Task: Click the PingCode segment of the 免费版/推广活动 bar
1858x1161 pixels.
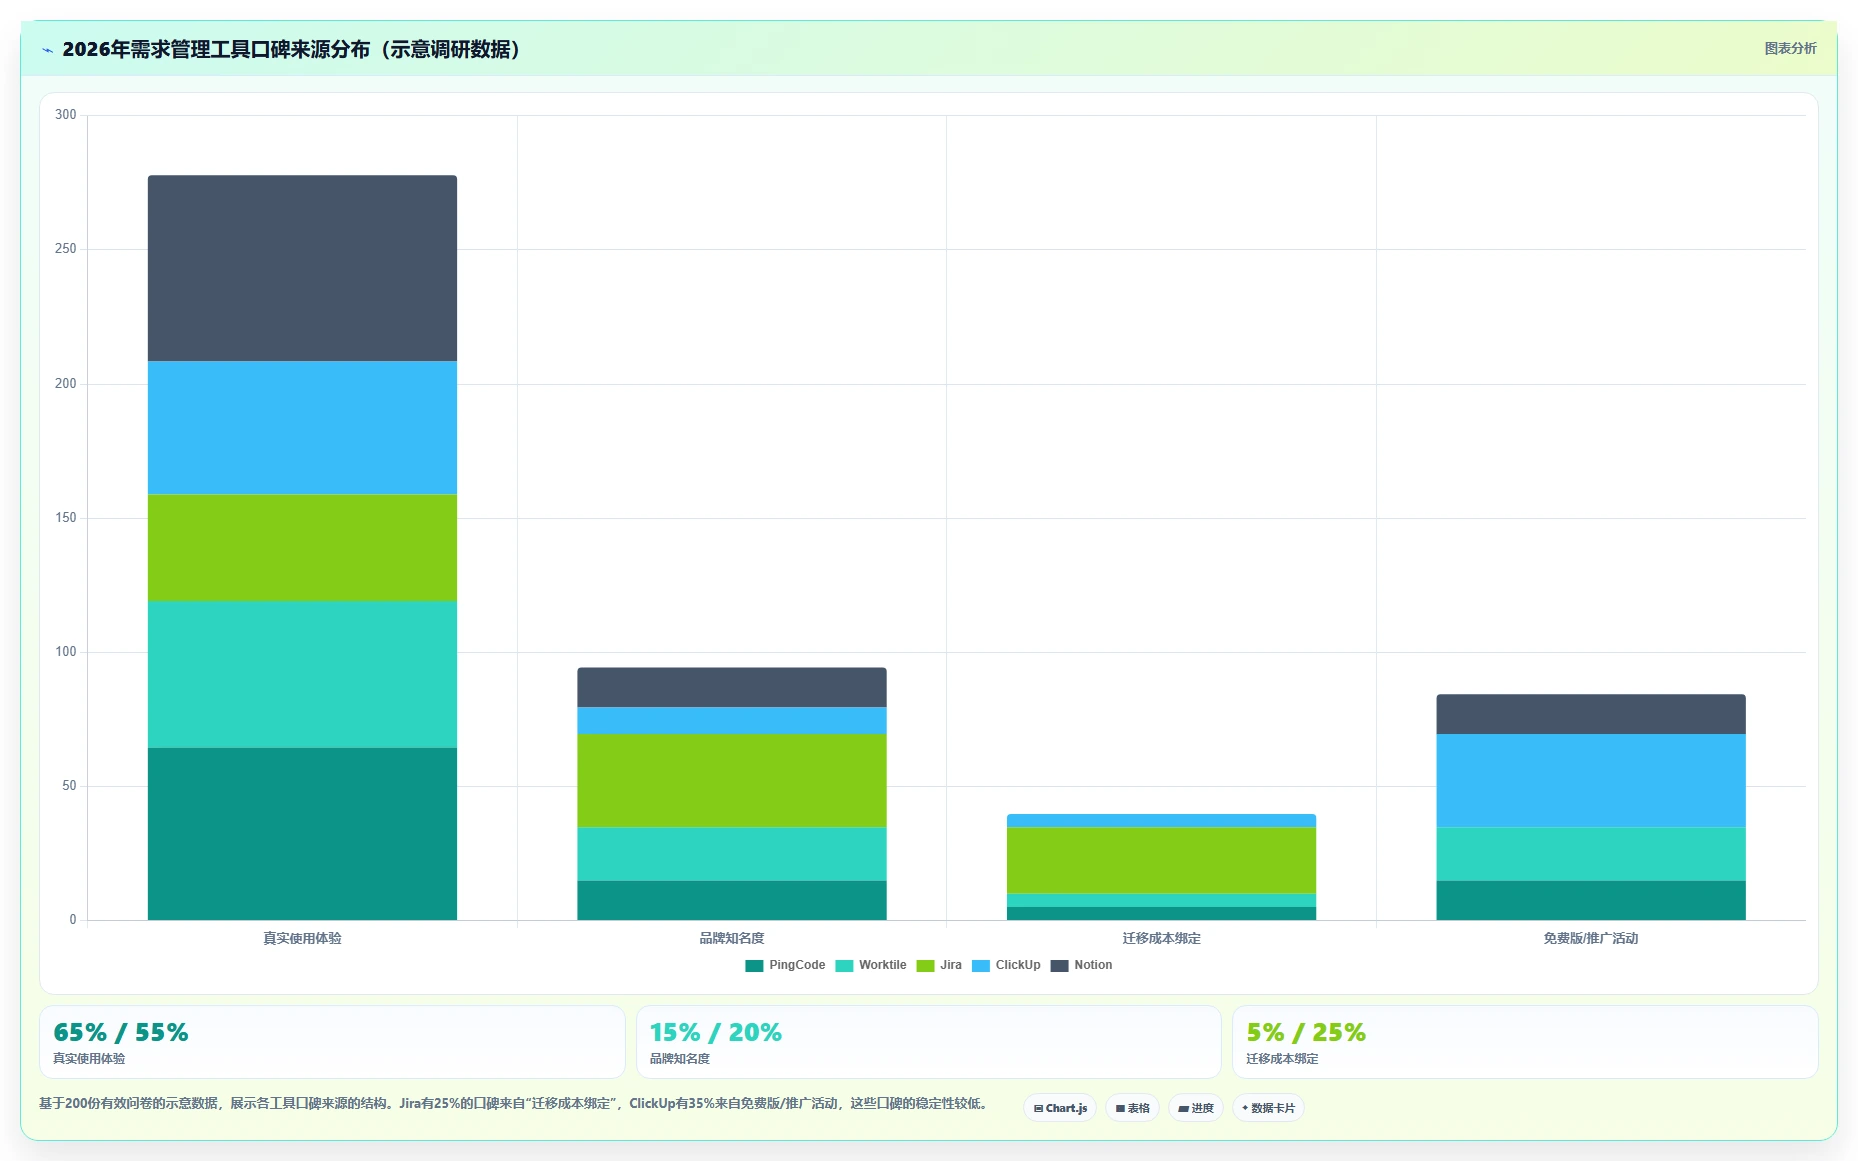Action: coord(1591,900)
